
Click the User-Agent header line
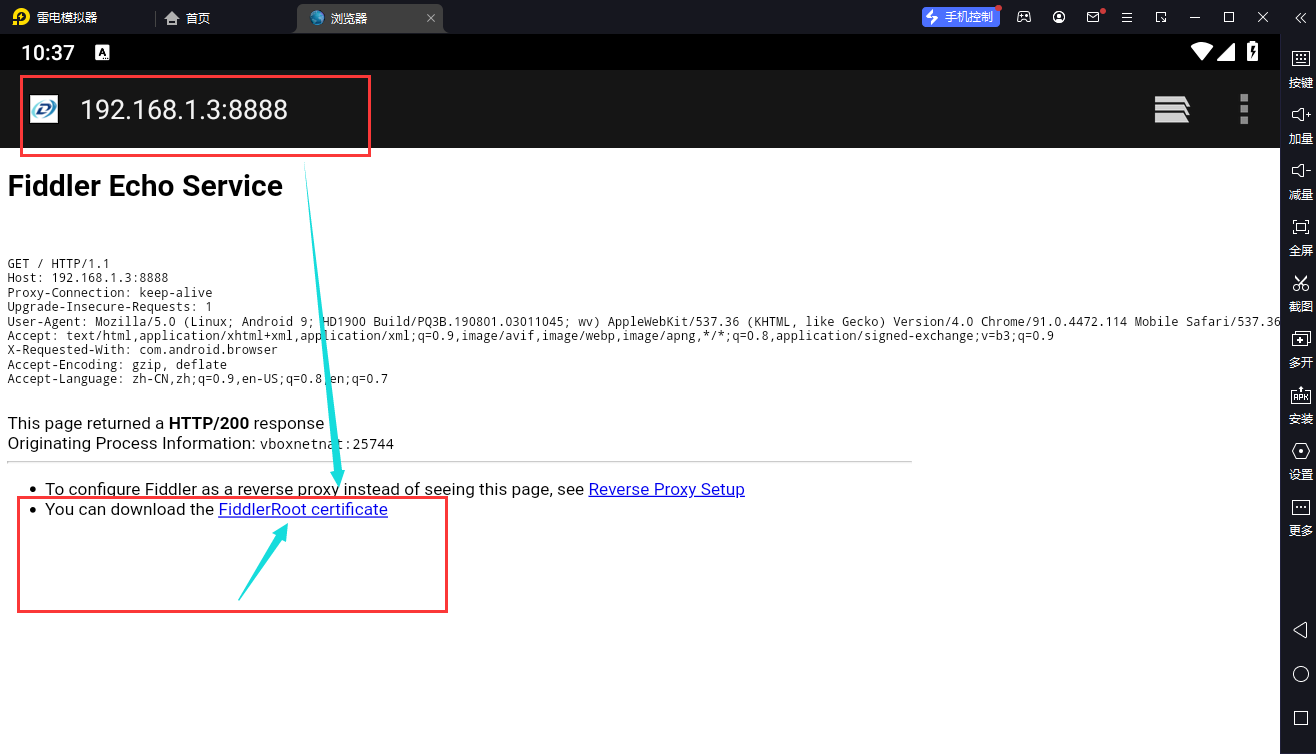(x=643, y=322)
